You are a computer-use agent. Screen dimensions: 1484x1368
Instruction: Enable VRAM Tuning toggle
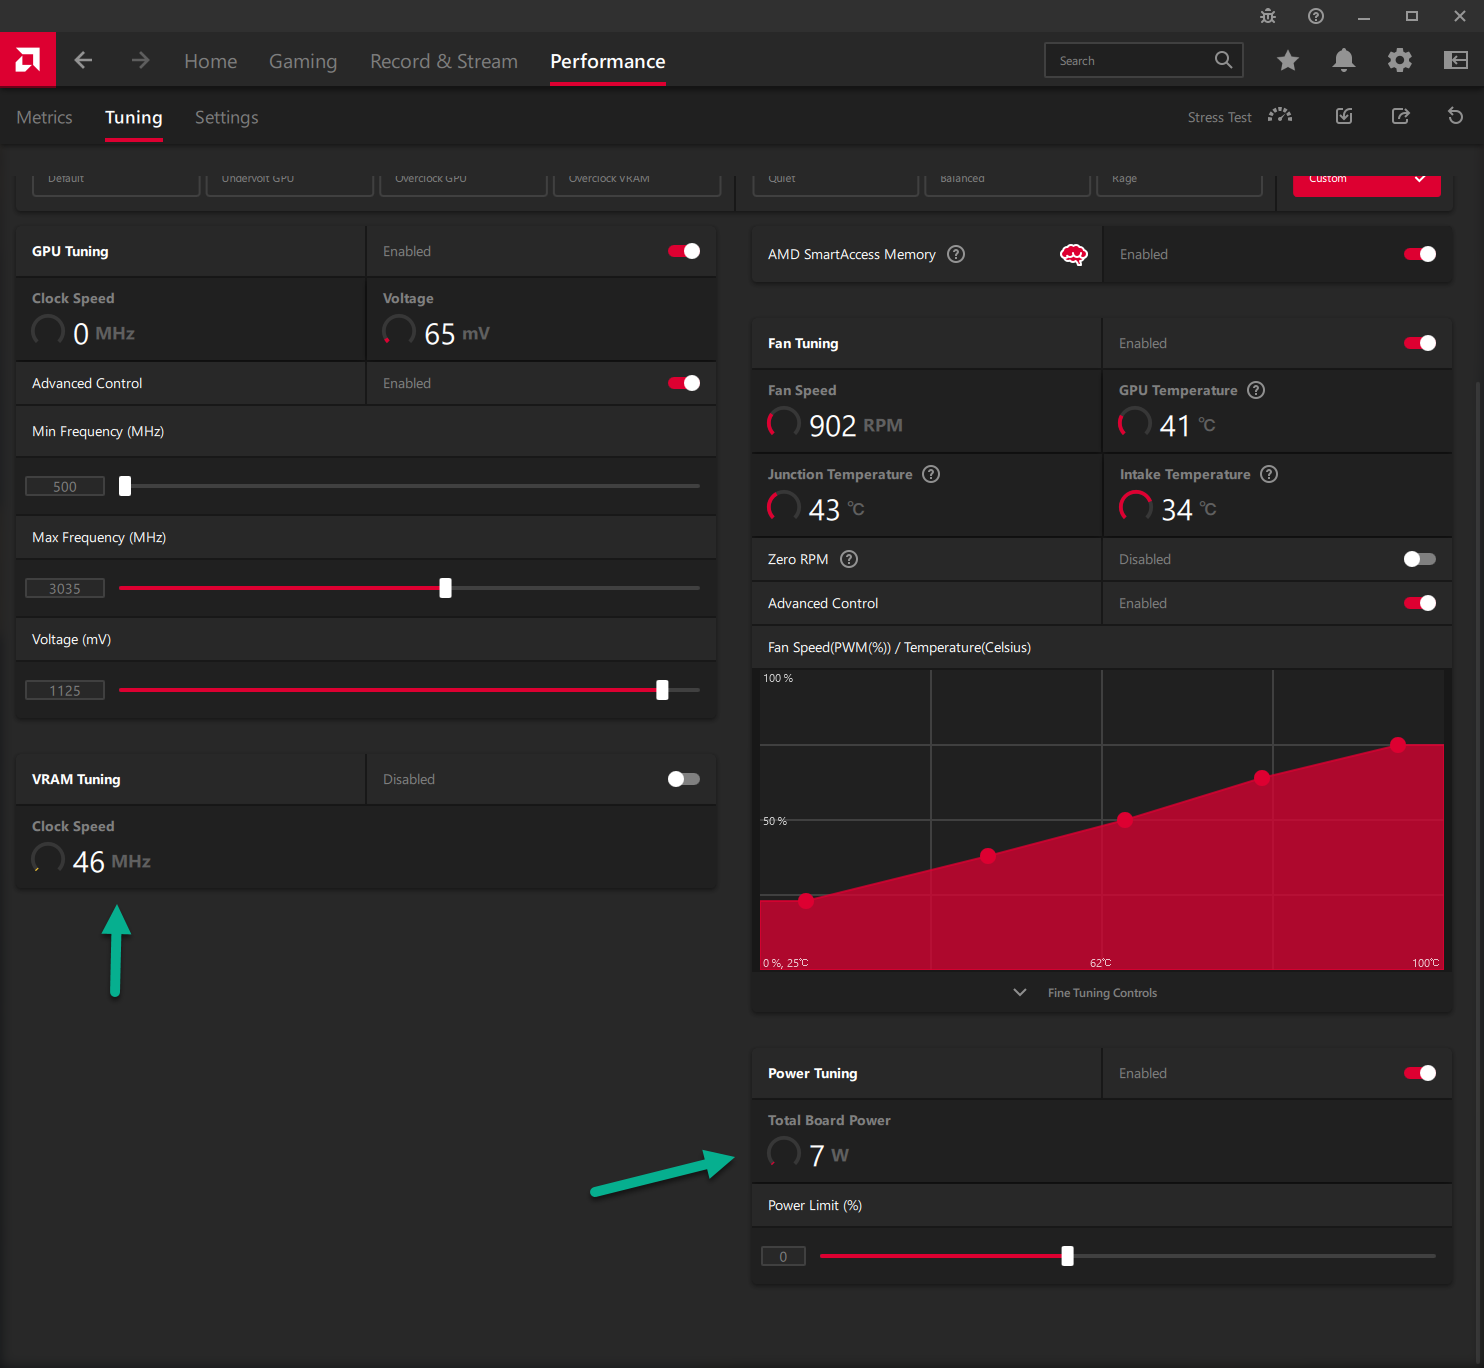point(684,779)
